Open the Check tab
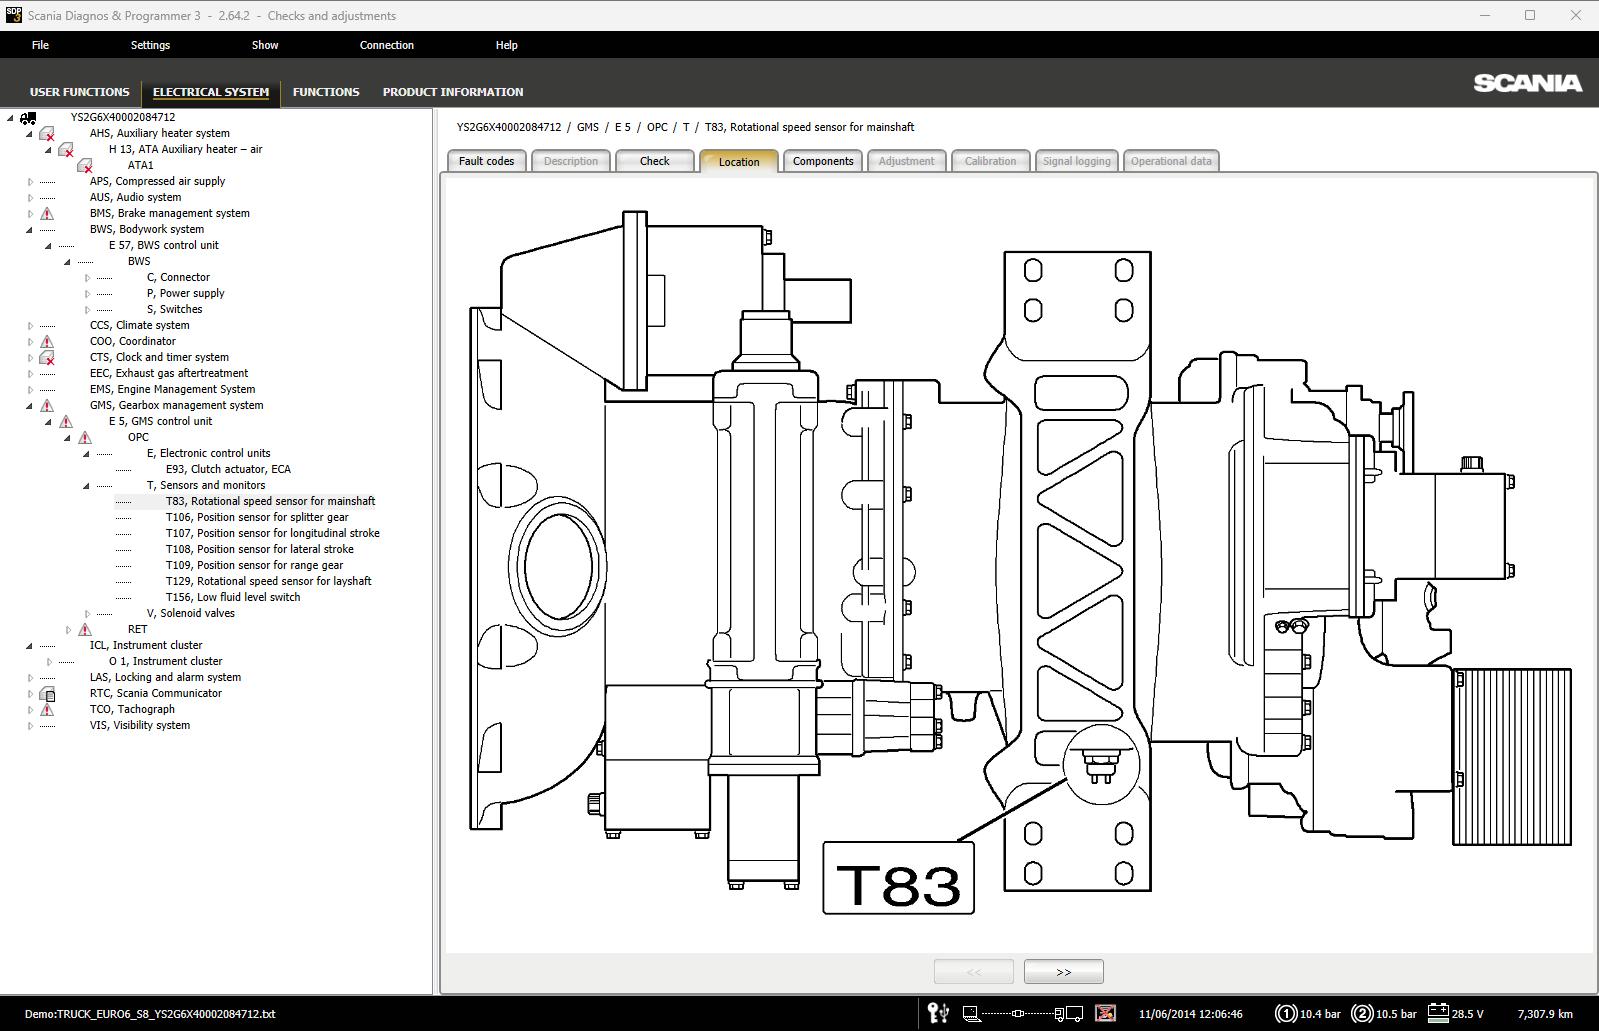Screen dimensions: 1599x1031 (x=655, y=161)
